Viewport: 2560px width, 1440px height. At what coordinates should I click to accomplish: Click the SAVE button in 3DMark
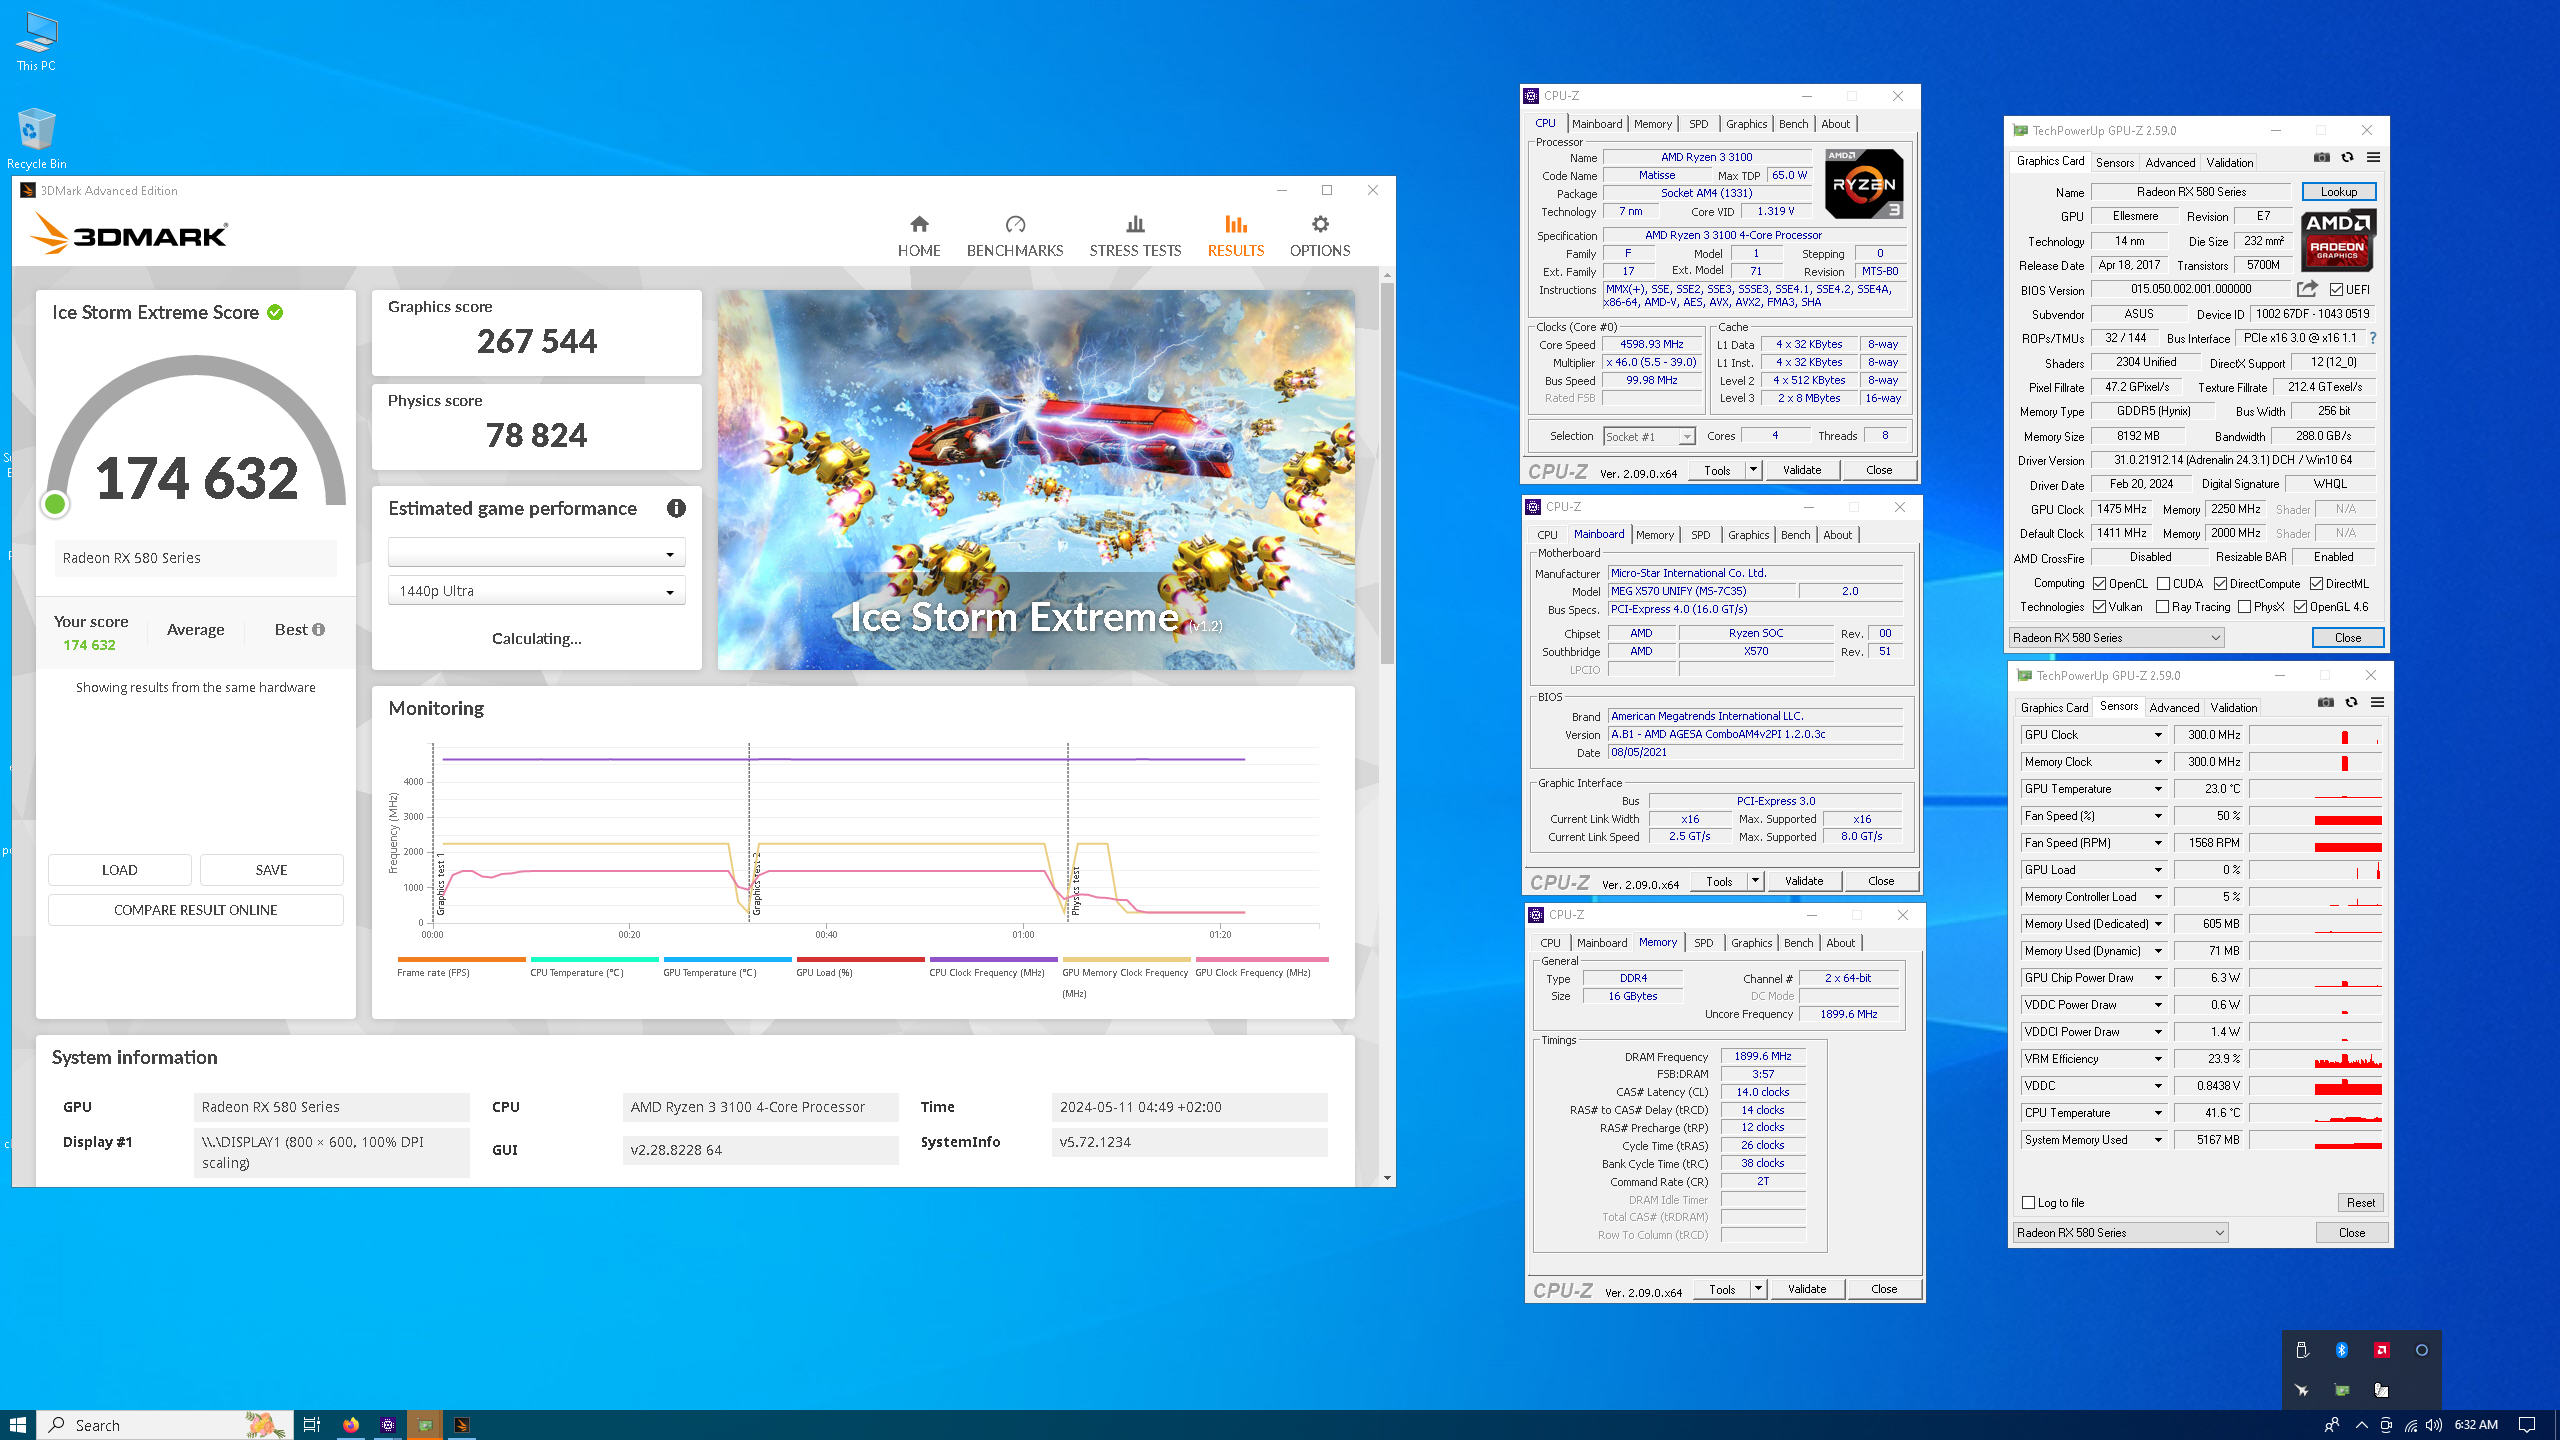(x=271, y=870)
